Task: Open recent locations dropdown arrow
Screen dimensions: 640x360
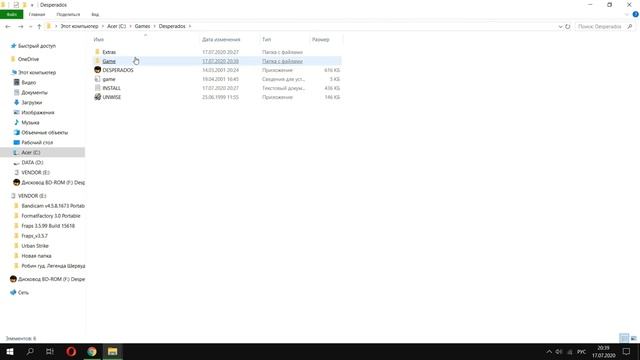Action: click(30, 27)
